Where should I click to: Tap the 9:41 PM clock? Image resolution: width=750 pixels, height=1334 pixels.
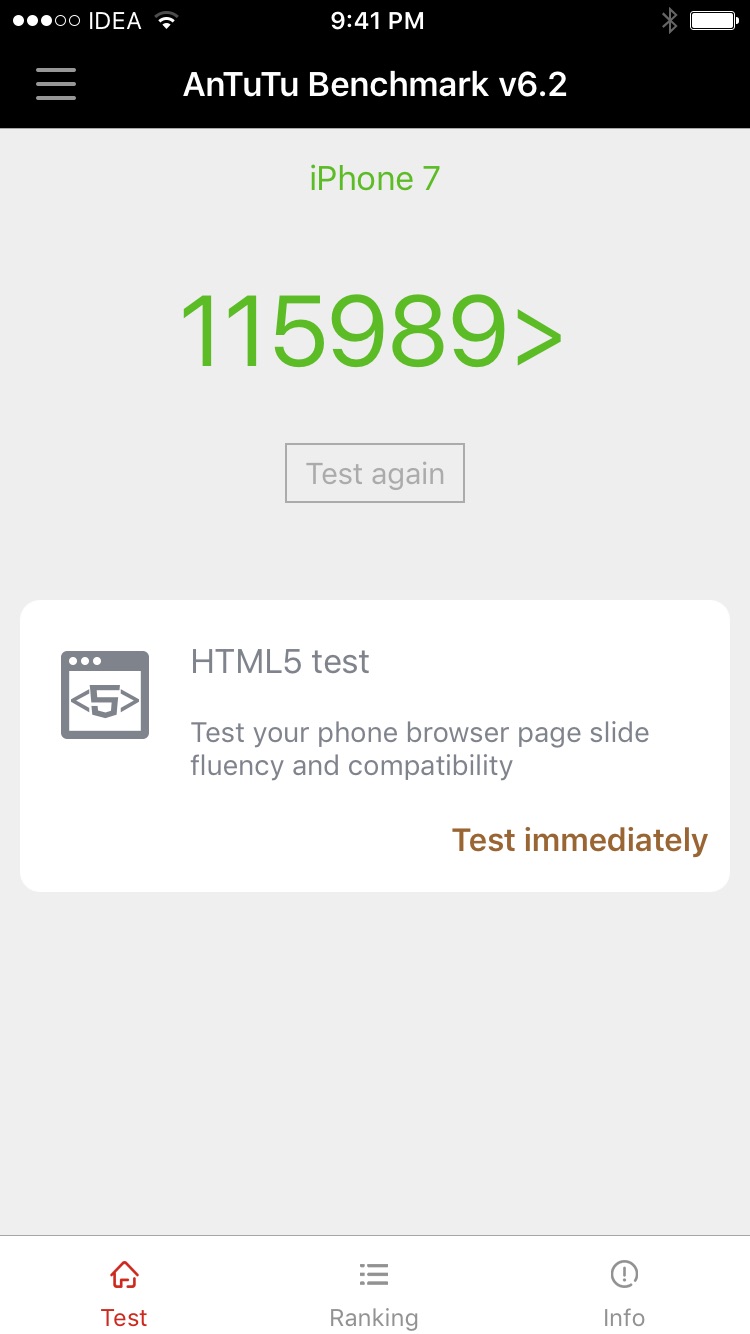click(x=377, y=20)
